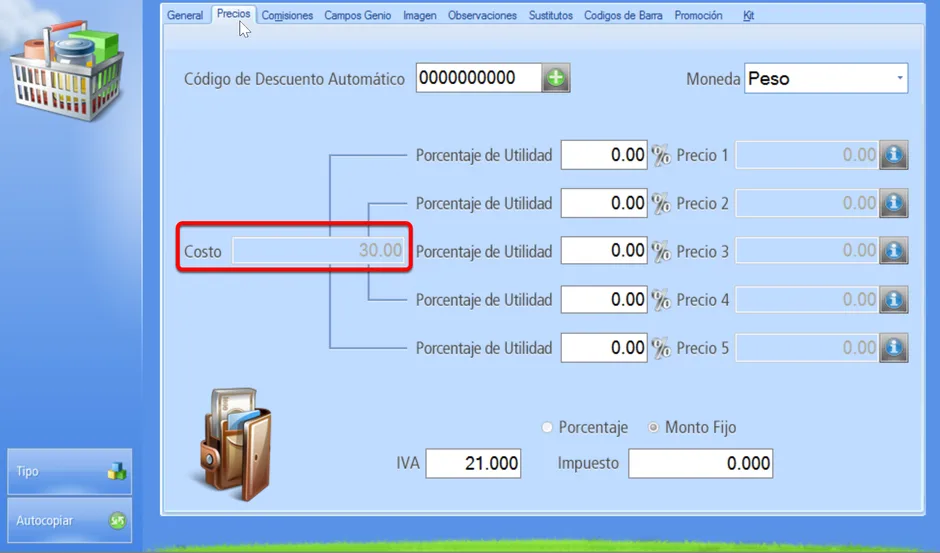
Task: Click the percent icon next to Precio 4
Action: tap(661, 299)
